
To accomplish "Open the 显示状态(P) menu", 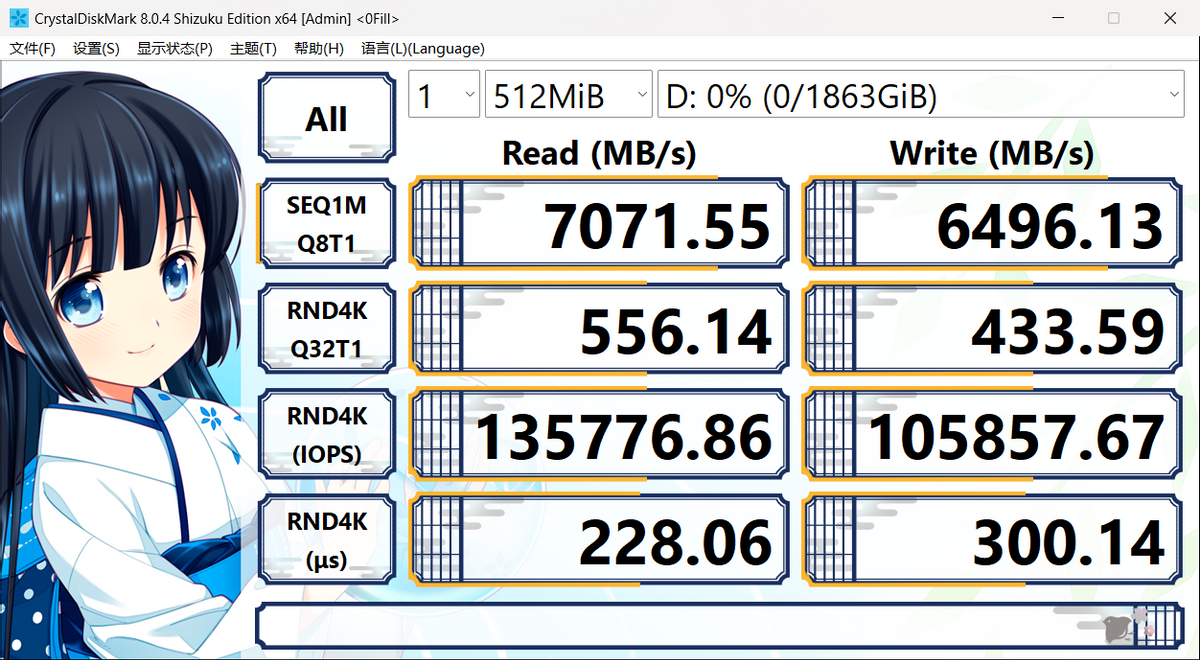I will pos(175,48).
